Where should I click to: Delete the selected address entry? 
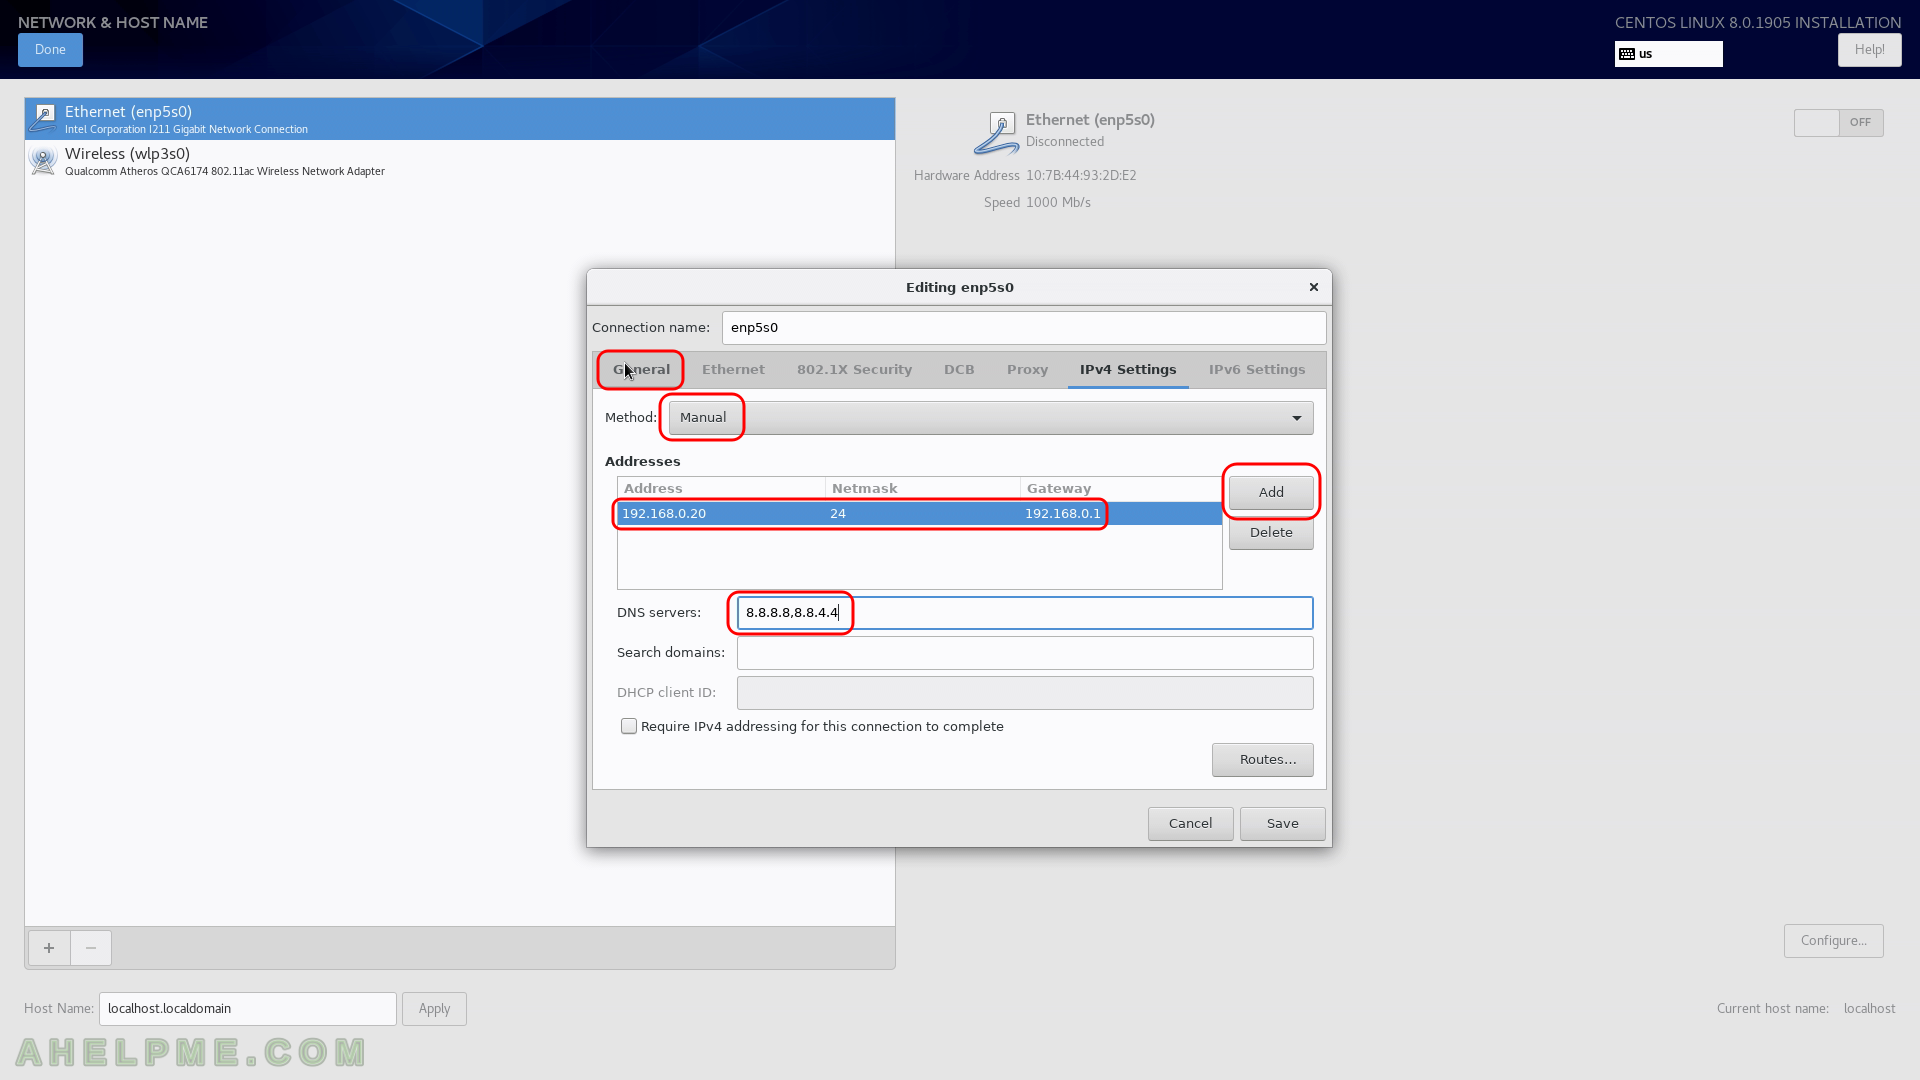pos(1271,533)
